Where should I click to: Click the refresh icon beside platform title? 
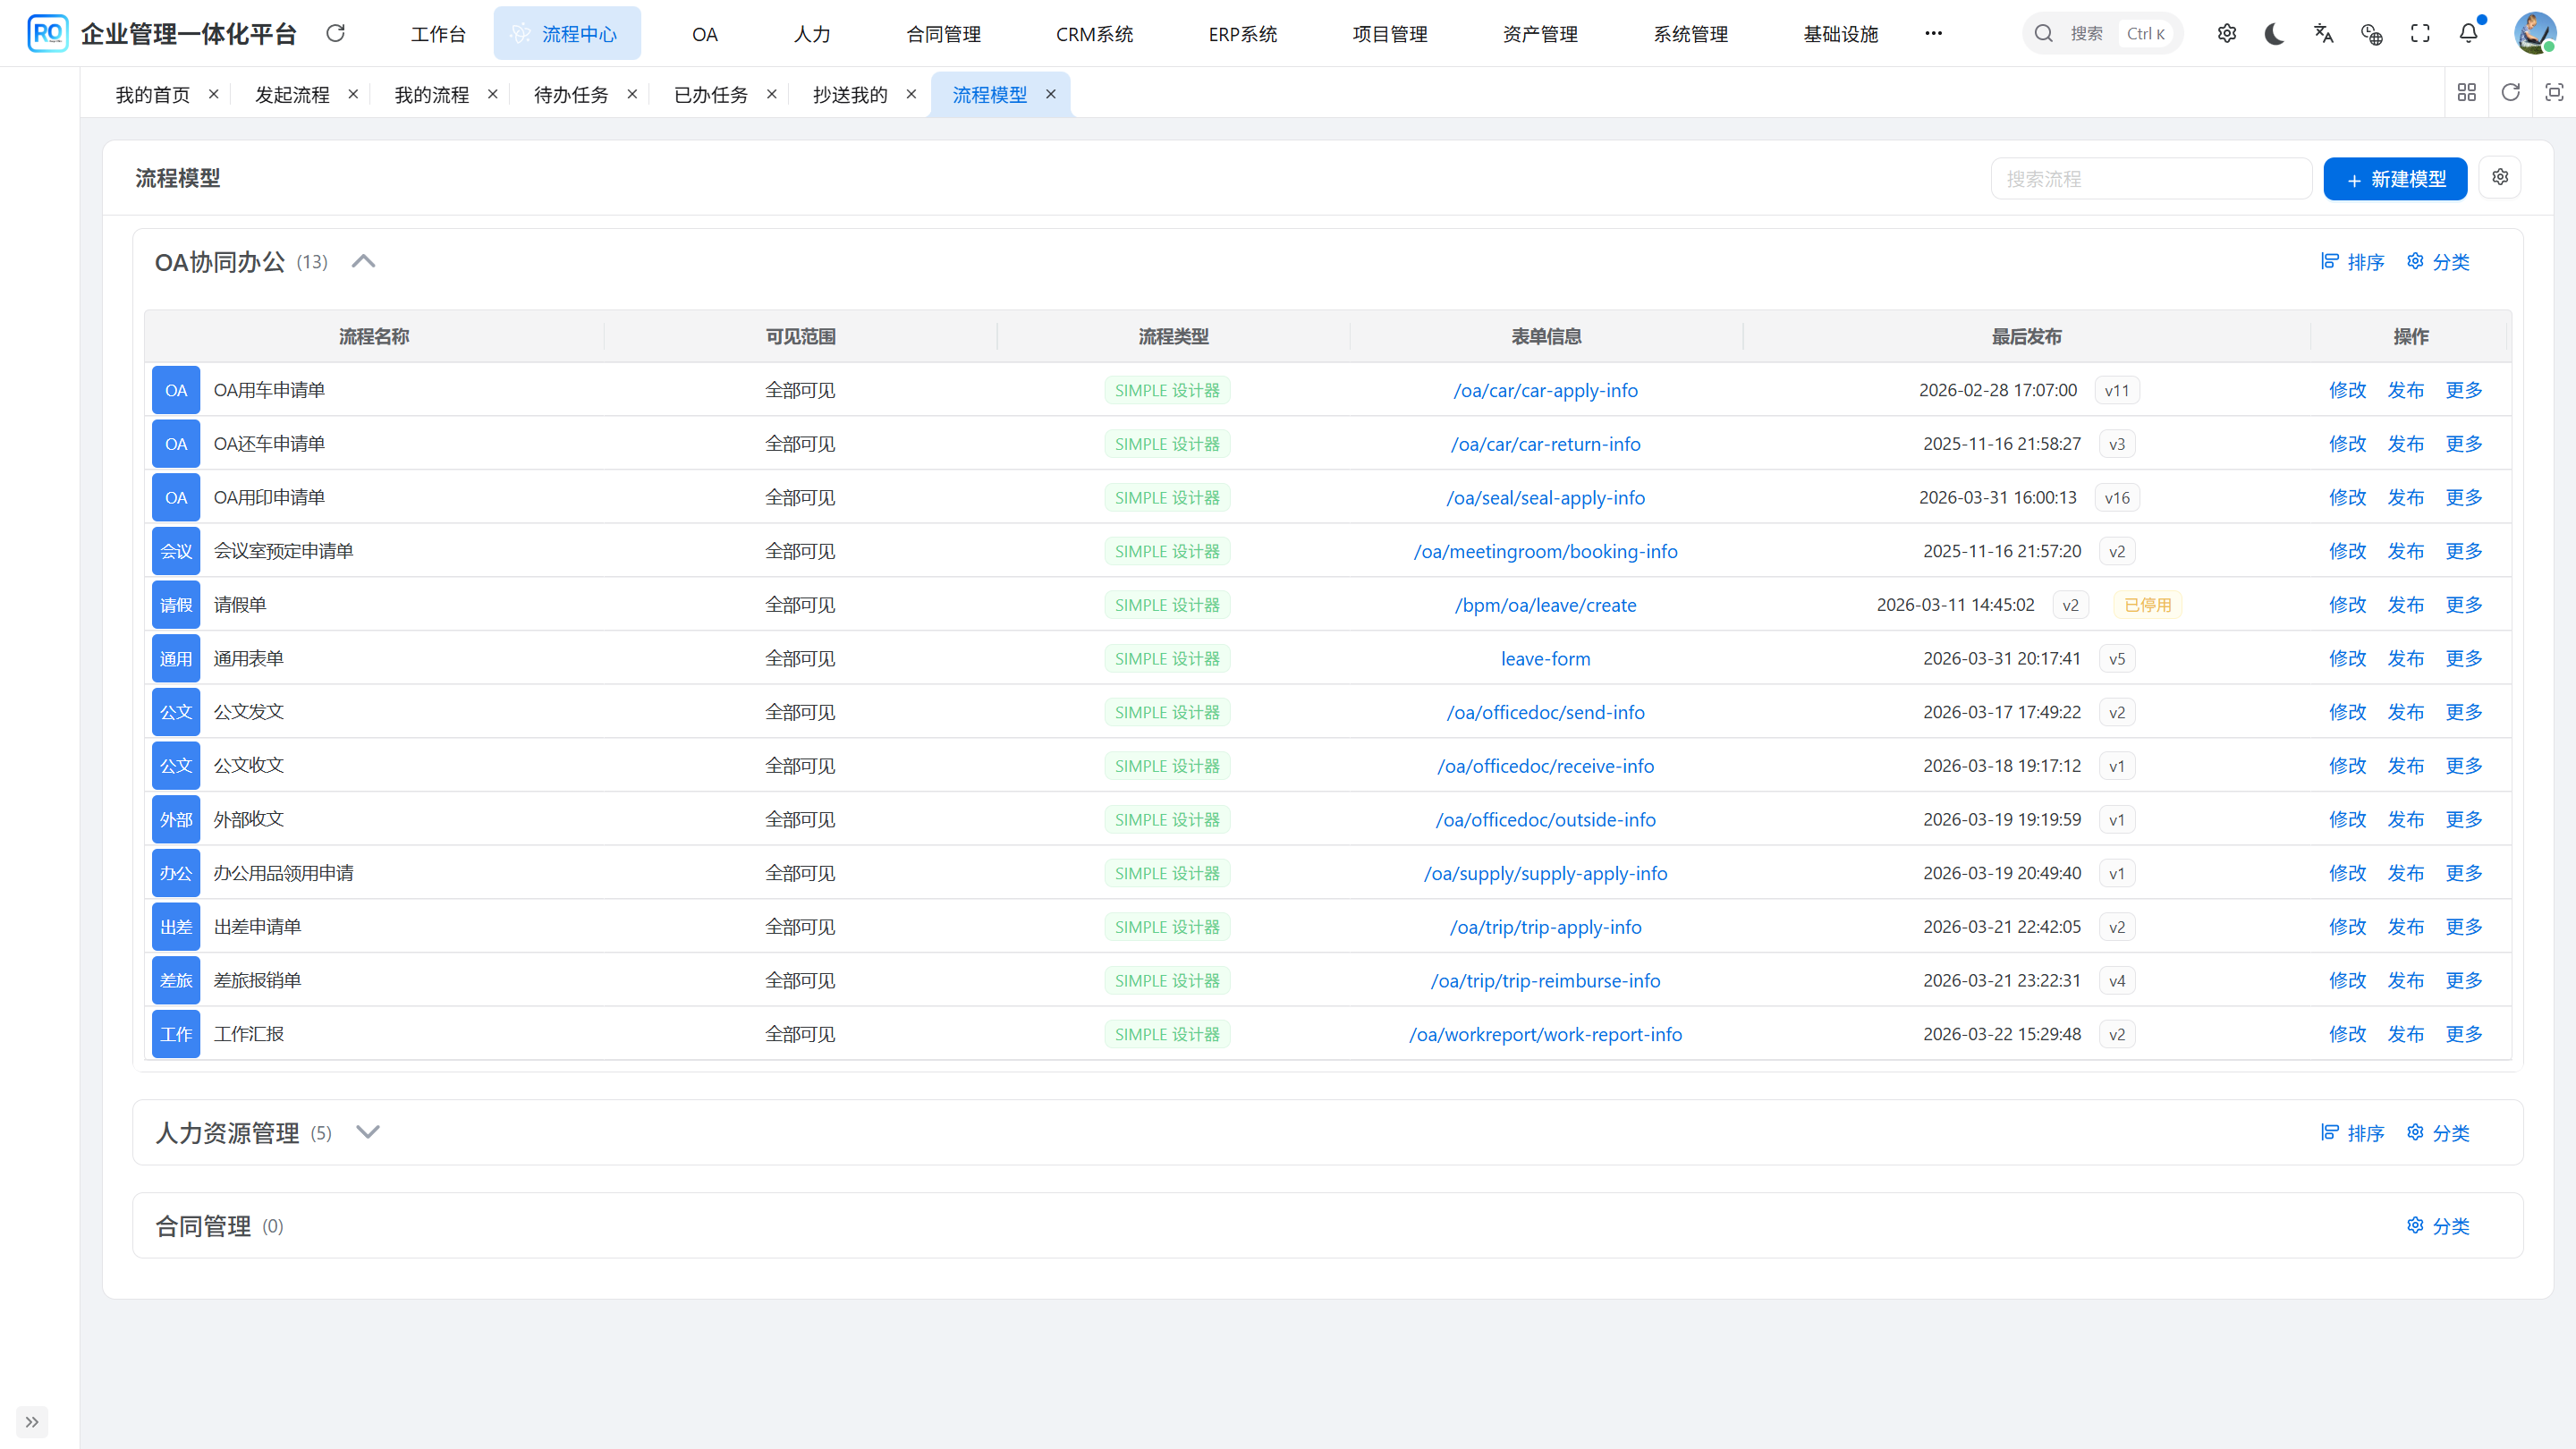point(336,34)
